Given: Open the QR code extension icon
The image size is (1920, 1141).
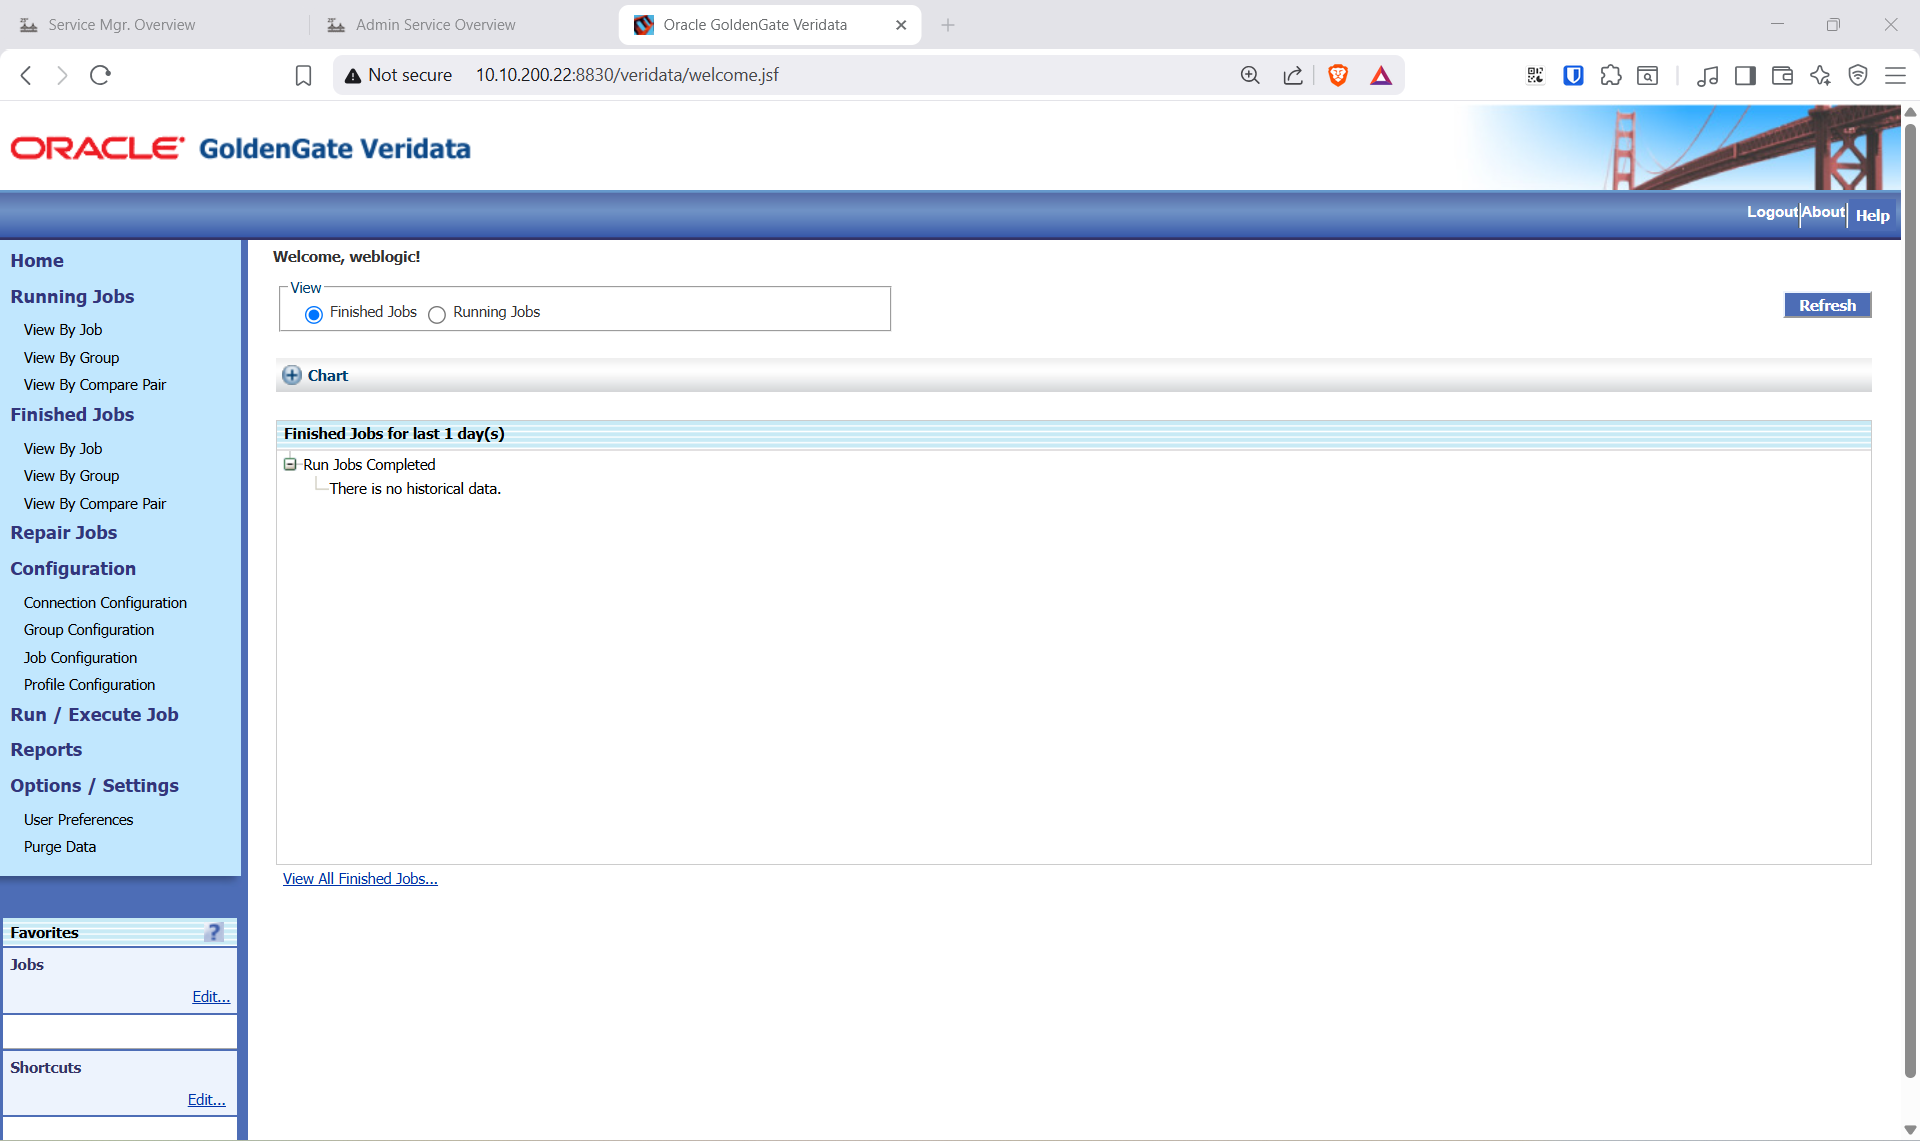Looking at the screenshot, I should (x=1535, y=75).
